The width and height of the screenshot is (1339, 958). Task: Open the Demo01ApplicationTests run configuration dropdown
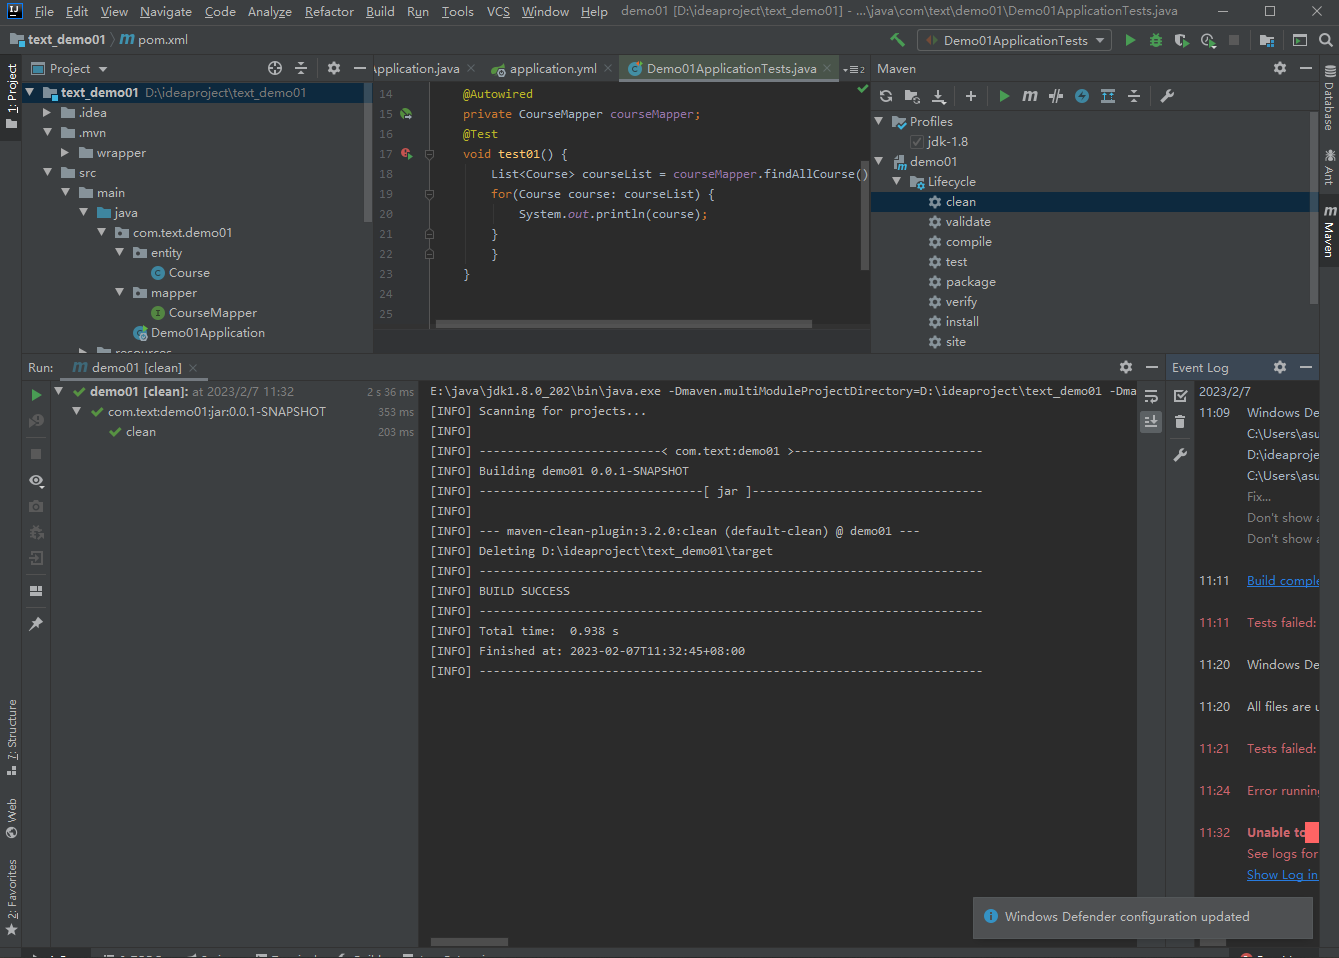1100,40
